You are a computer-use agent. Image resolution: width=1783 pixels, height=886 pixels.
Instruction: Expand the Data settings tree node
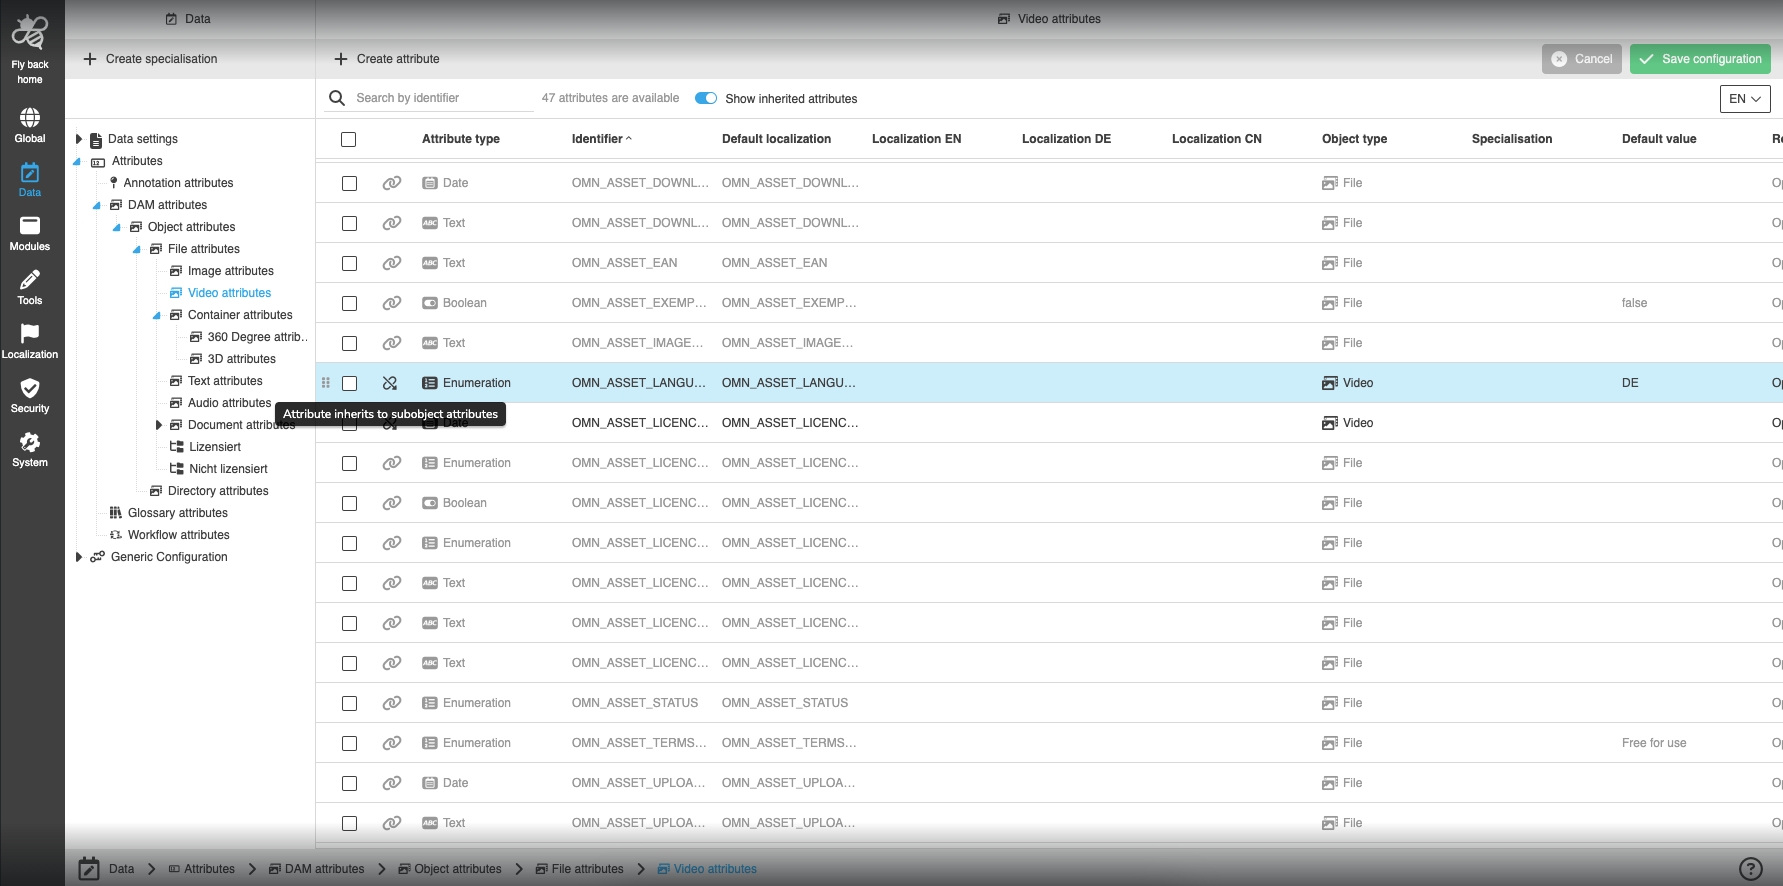79,139
